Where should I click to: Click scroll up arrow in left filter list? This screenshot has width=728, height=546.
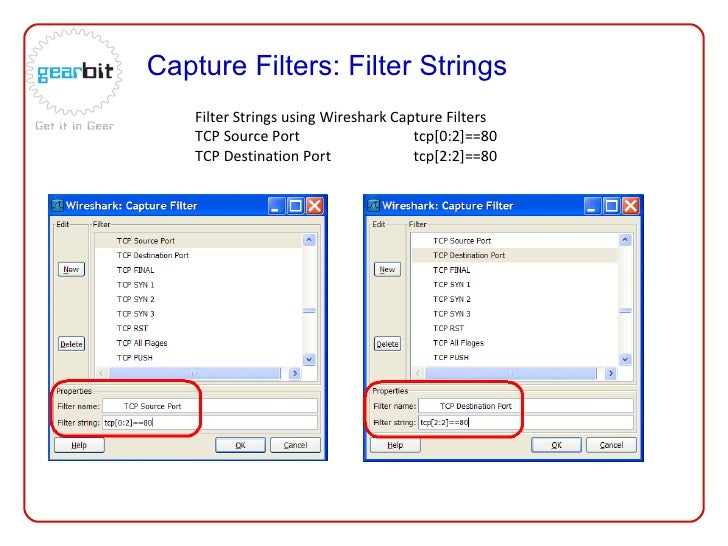coord(309,240)
